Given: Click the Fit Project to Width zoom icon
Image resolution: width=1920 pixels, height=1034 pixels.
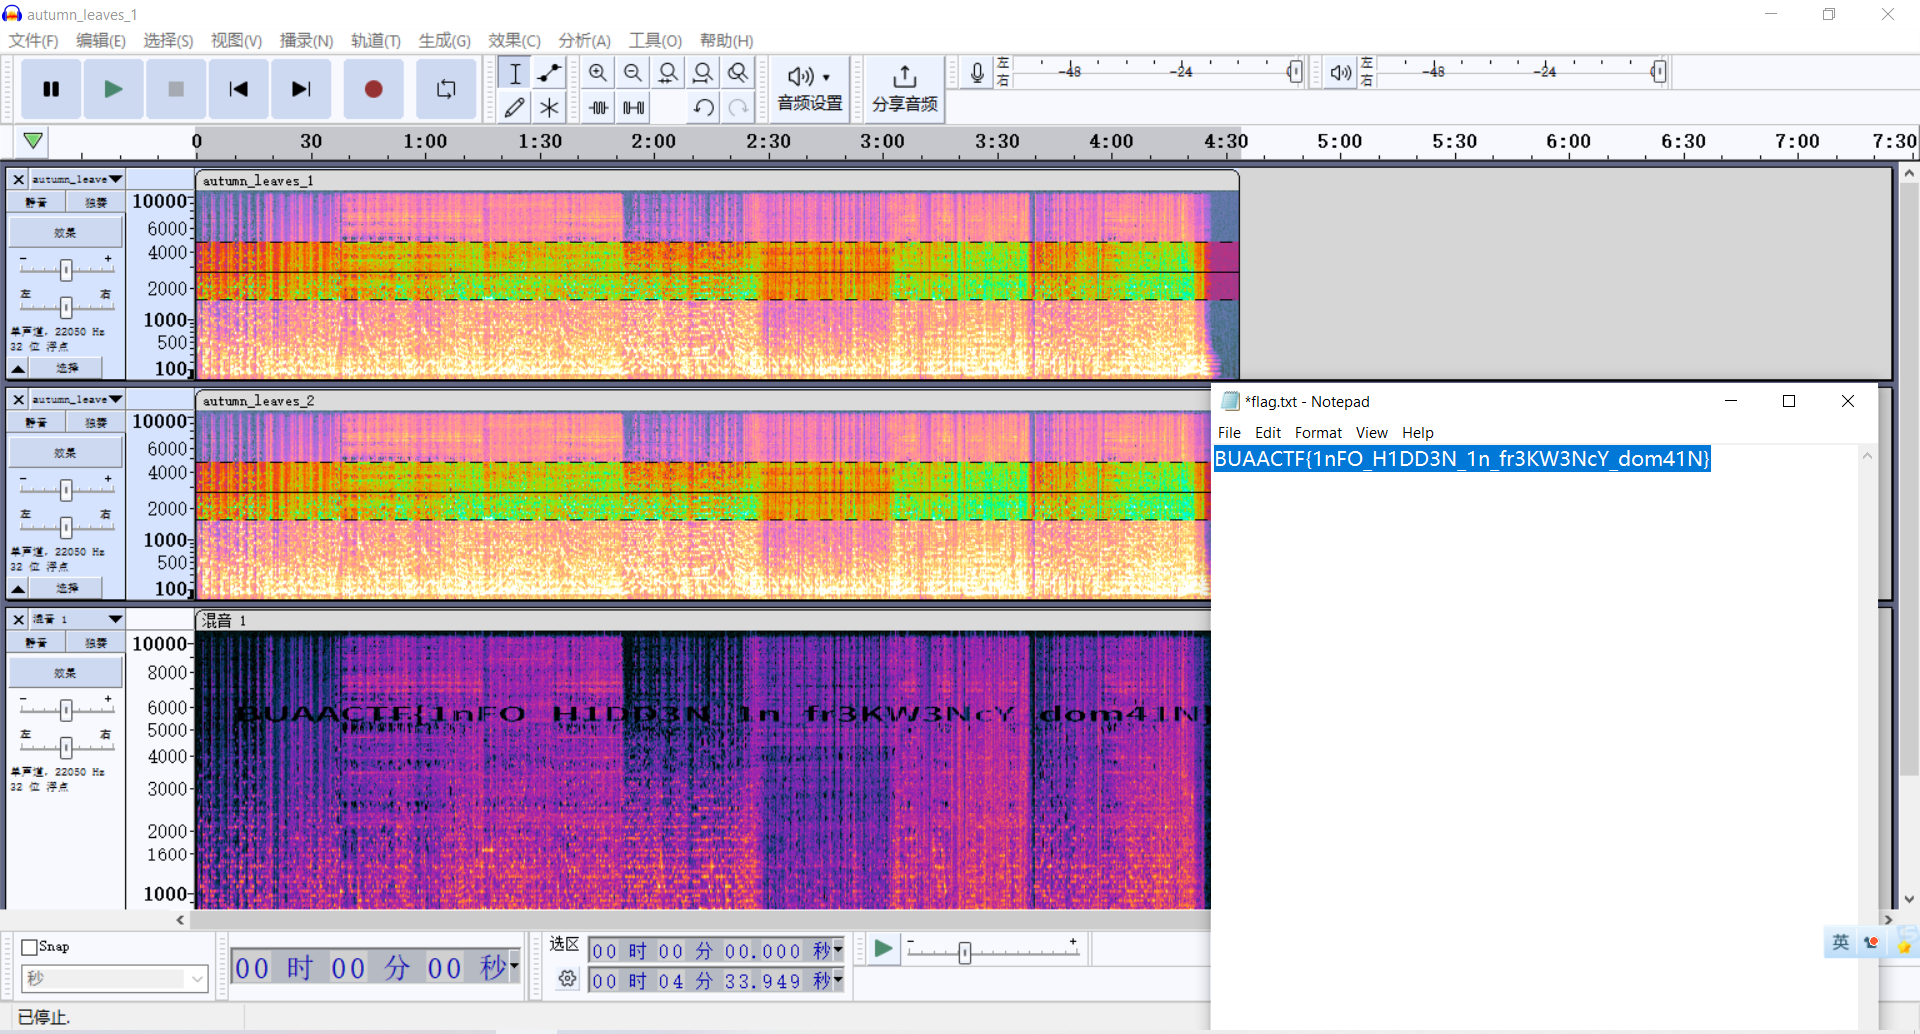Looking at the screenshot, I should (x=703, y=73).
